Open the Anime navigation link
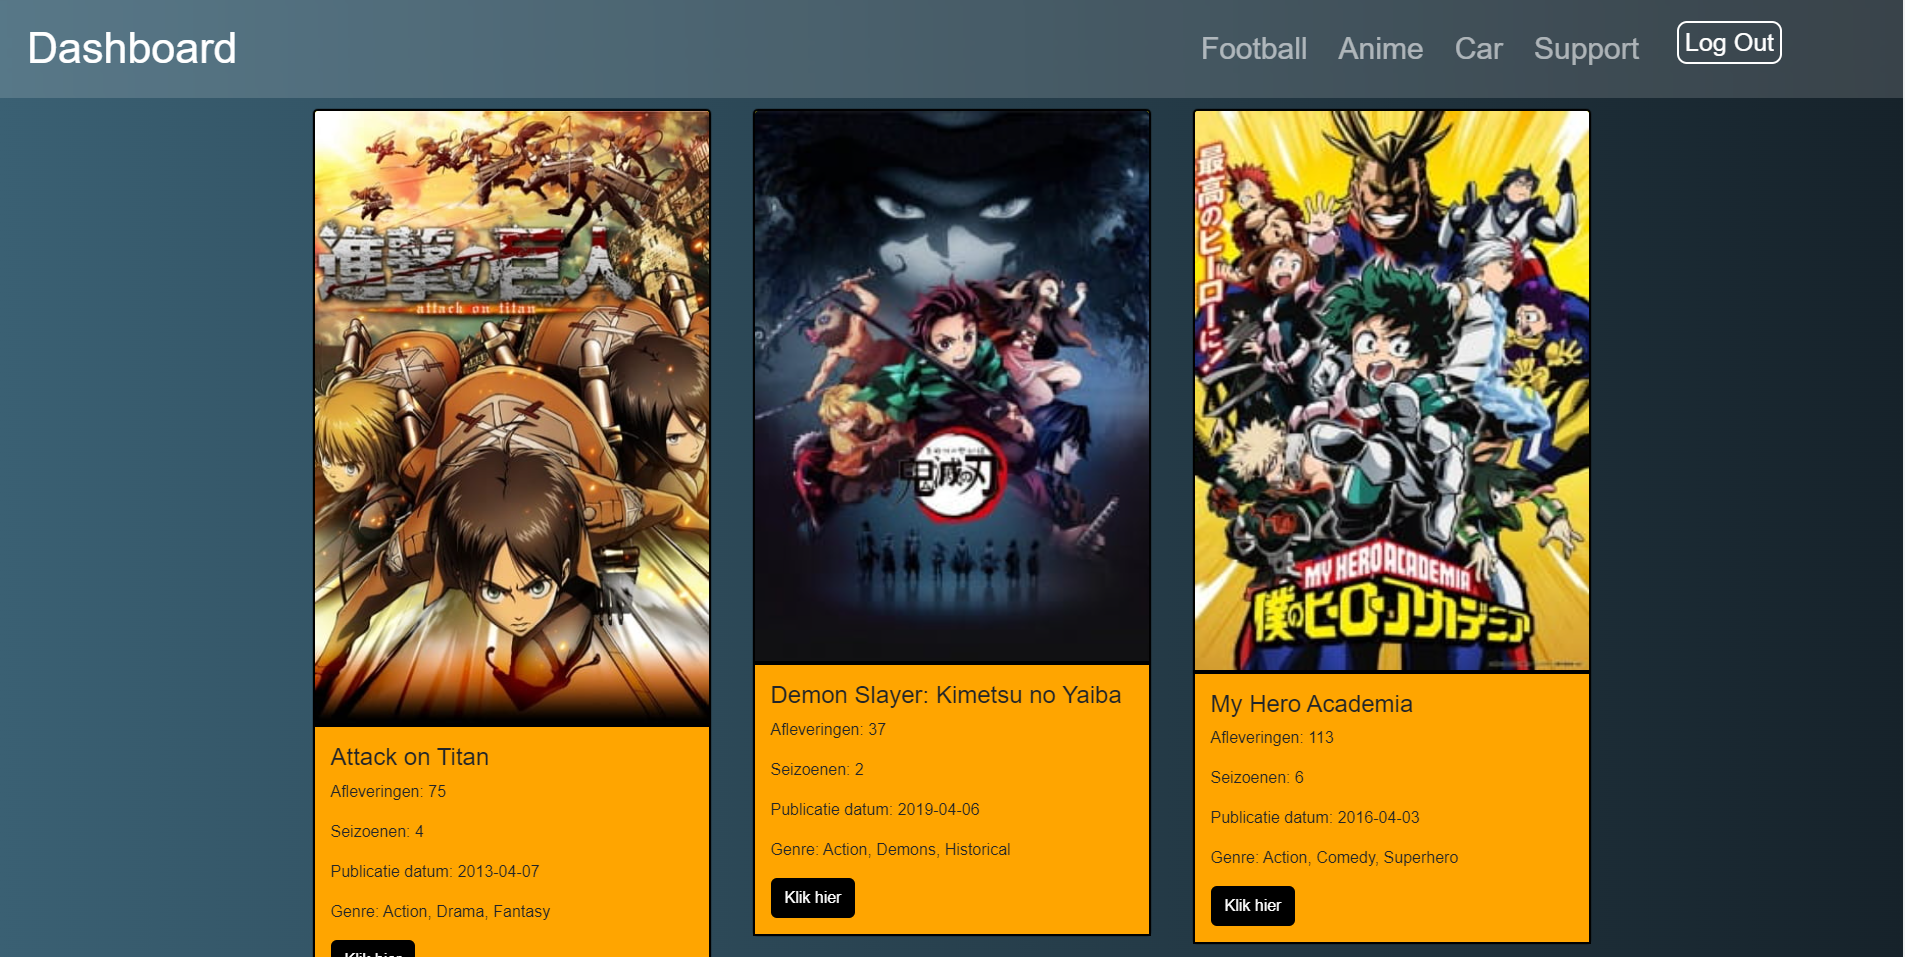Viewport: 1905px width, 957px height. 1380,48
